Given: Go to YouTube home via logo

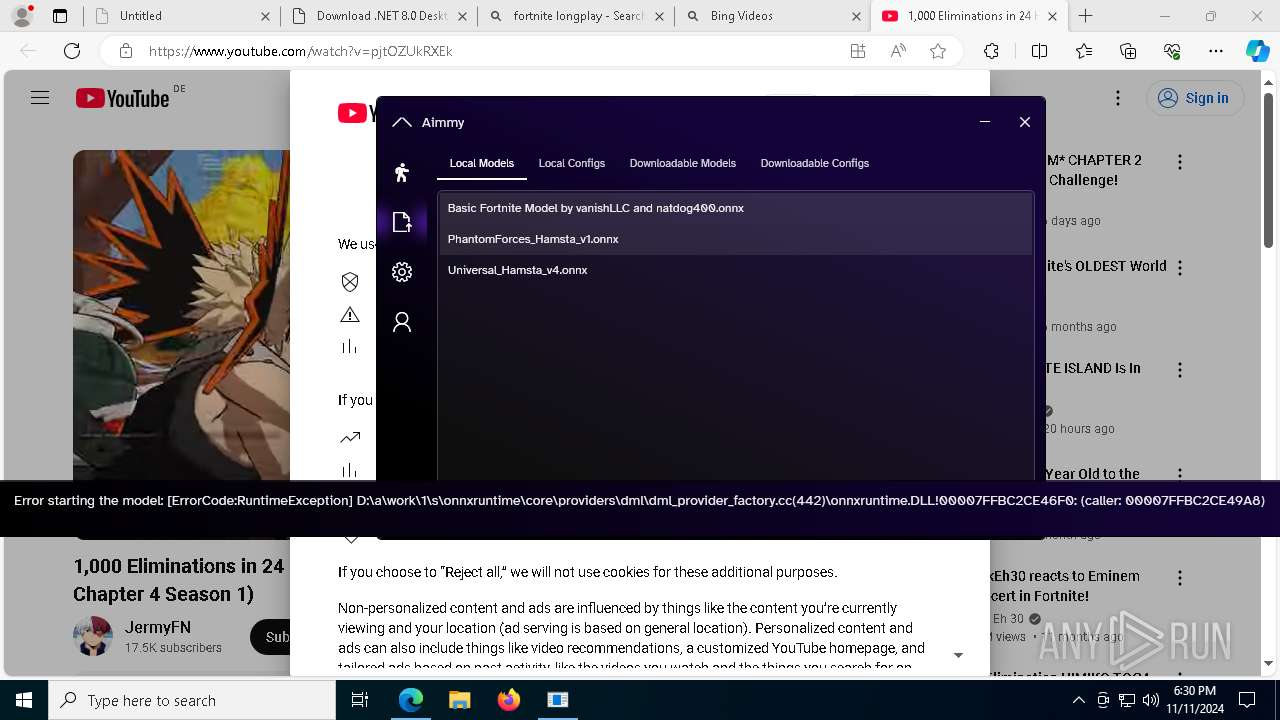Looking at the screenshot, I should click(123, 98).
